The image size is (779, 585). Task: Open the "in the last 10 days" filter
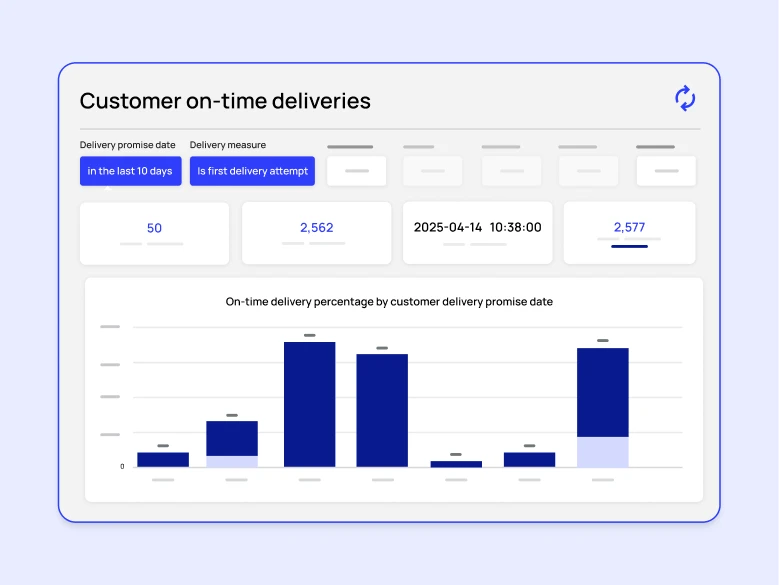click(x=130, y=171)
